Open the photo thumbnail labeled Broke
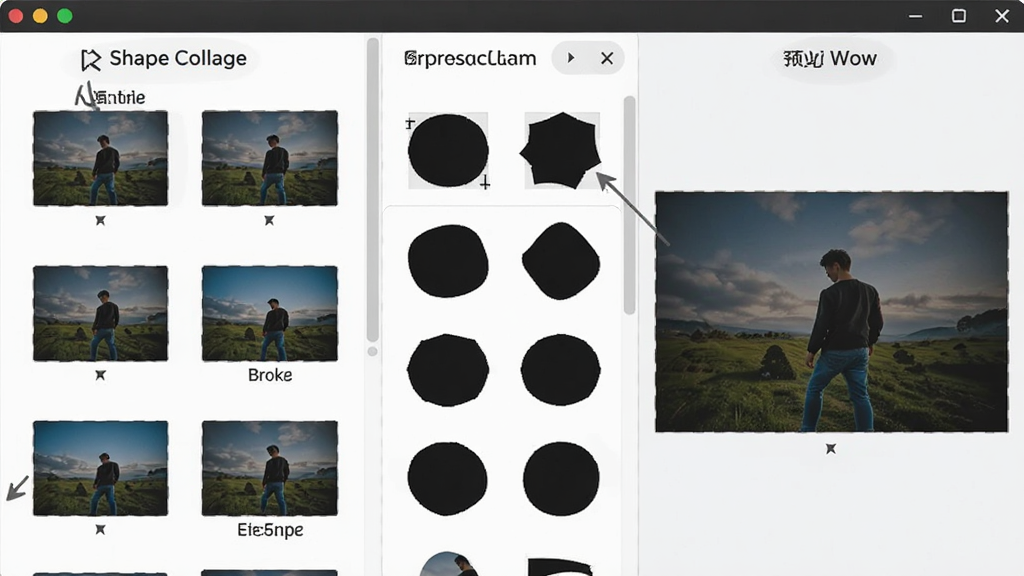Image resolution: width=1024 pixels, height=576 pixels. click(270, 313)
